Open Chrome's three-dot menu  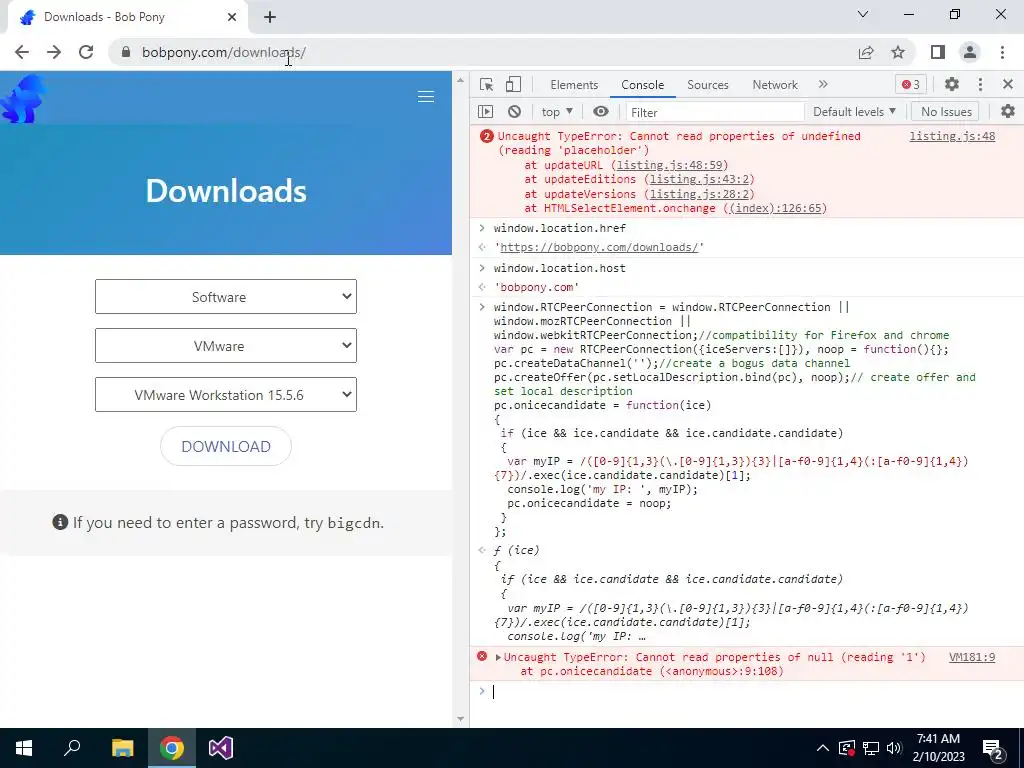click(x=1002, y=52)
